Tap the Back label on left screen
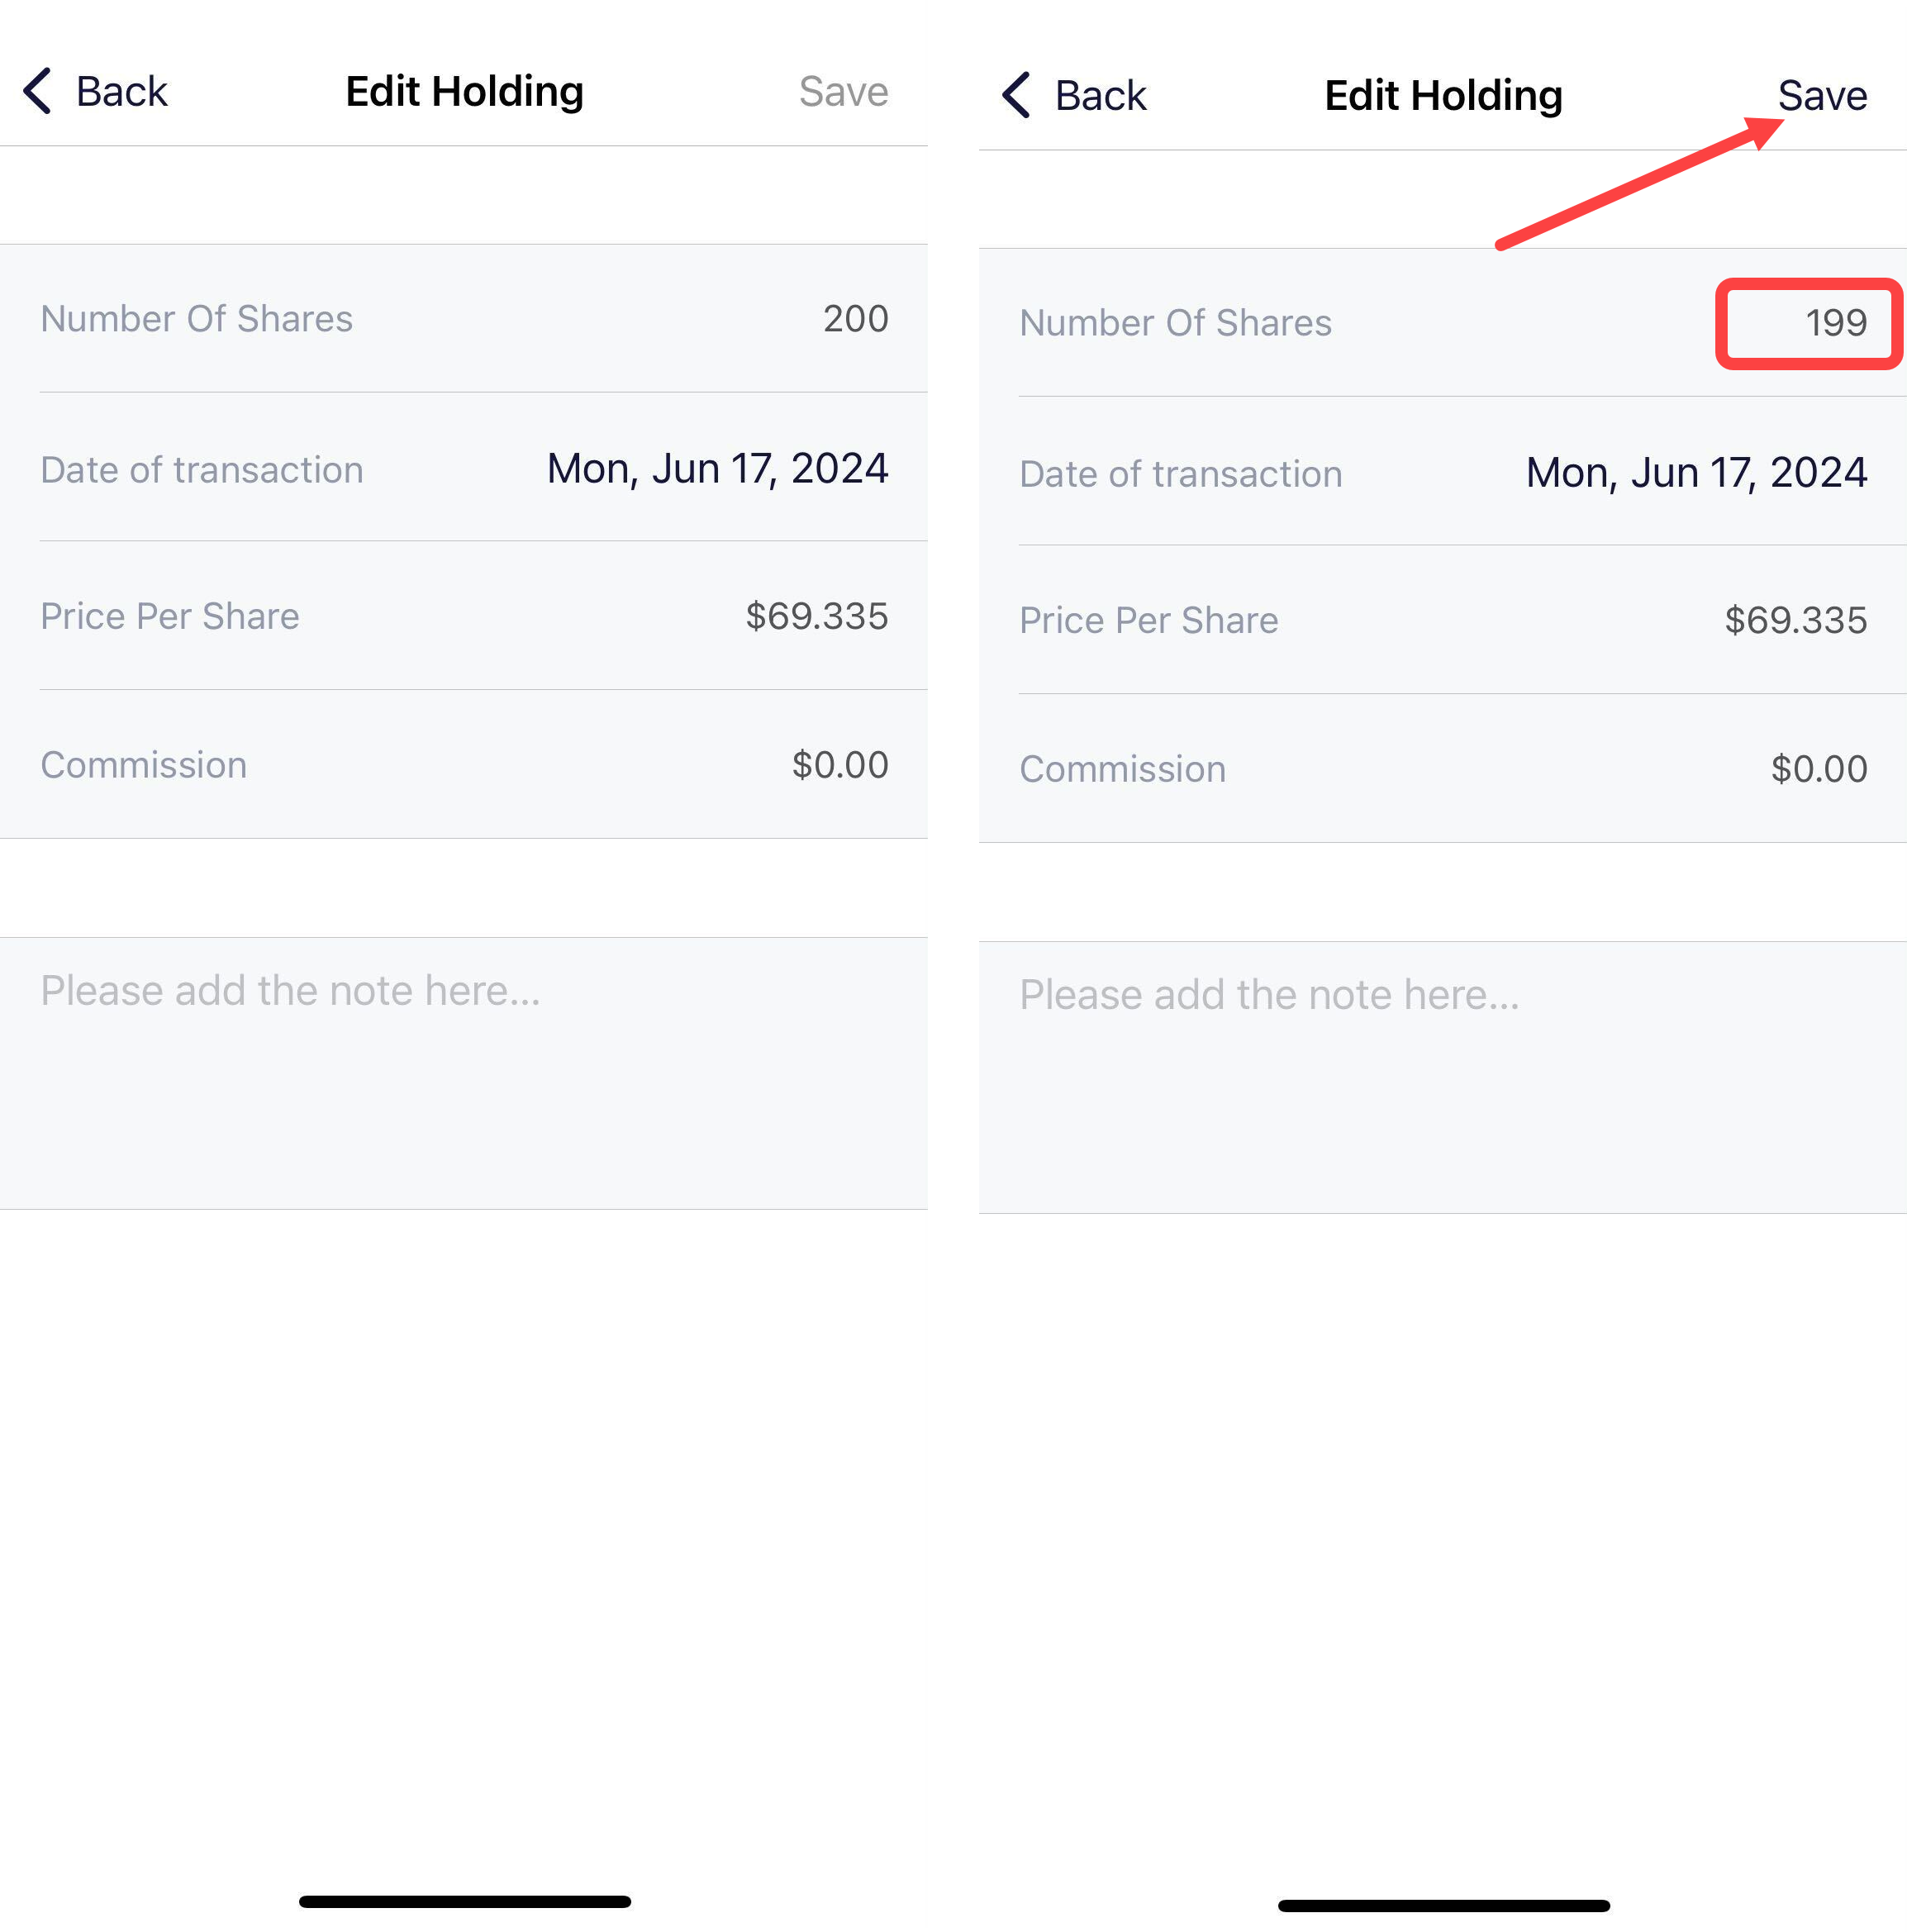Image resolution: width=1907 pixels, height=1932 pixels. tap(122, 91)
